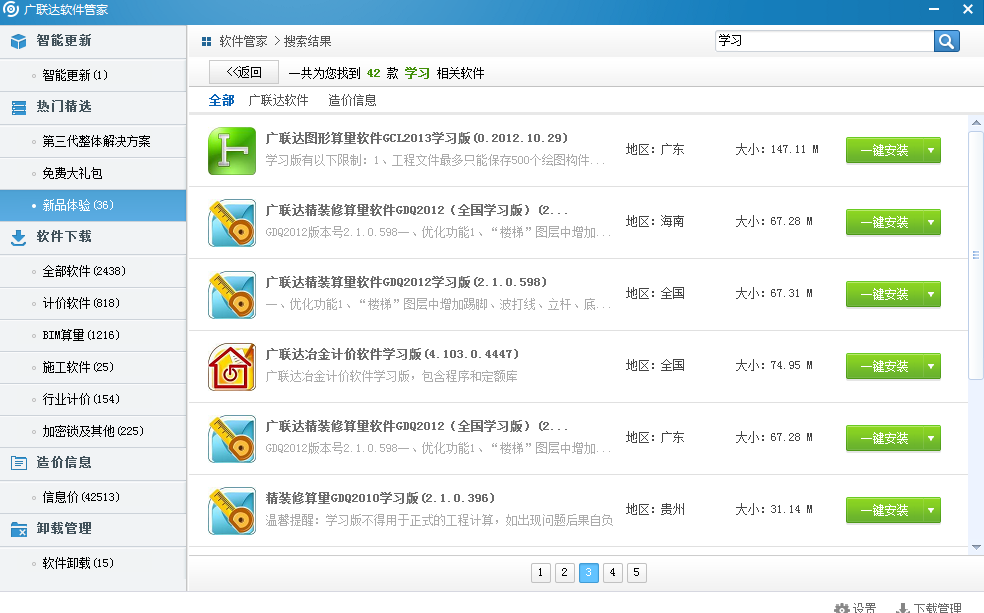Go to results page 1

click(540, 572)
